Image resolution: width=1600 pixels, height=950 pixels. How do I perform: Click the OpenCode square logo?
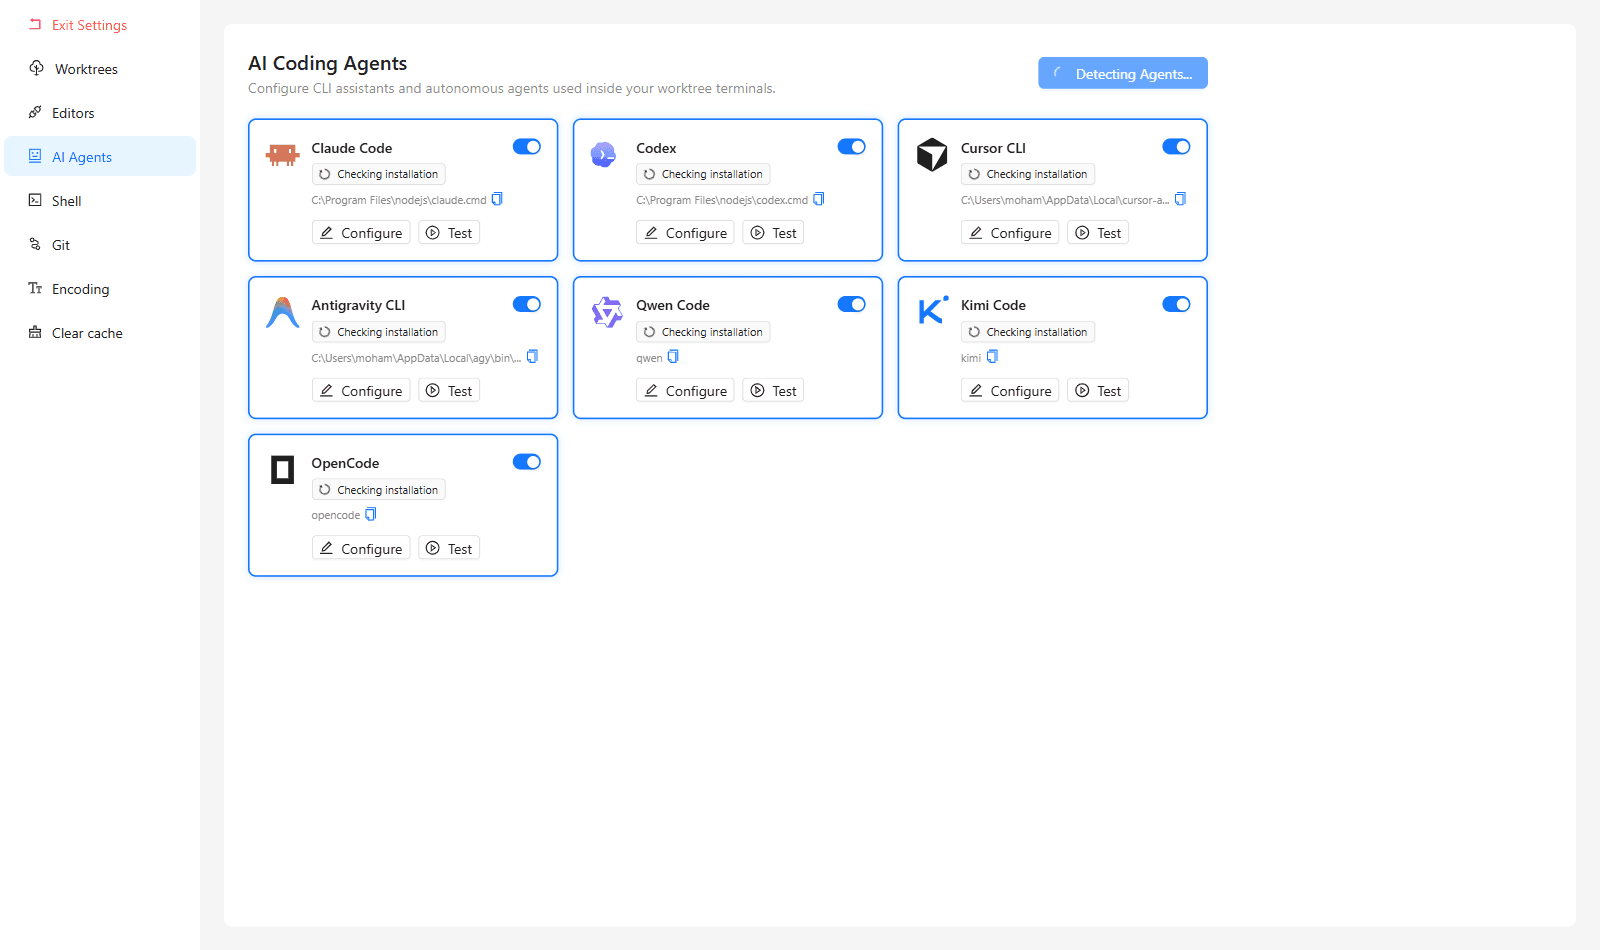pos(283,469)
